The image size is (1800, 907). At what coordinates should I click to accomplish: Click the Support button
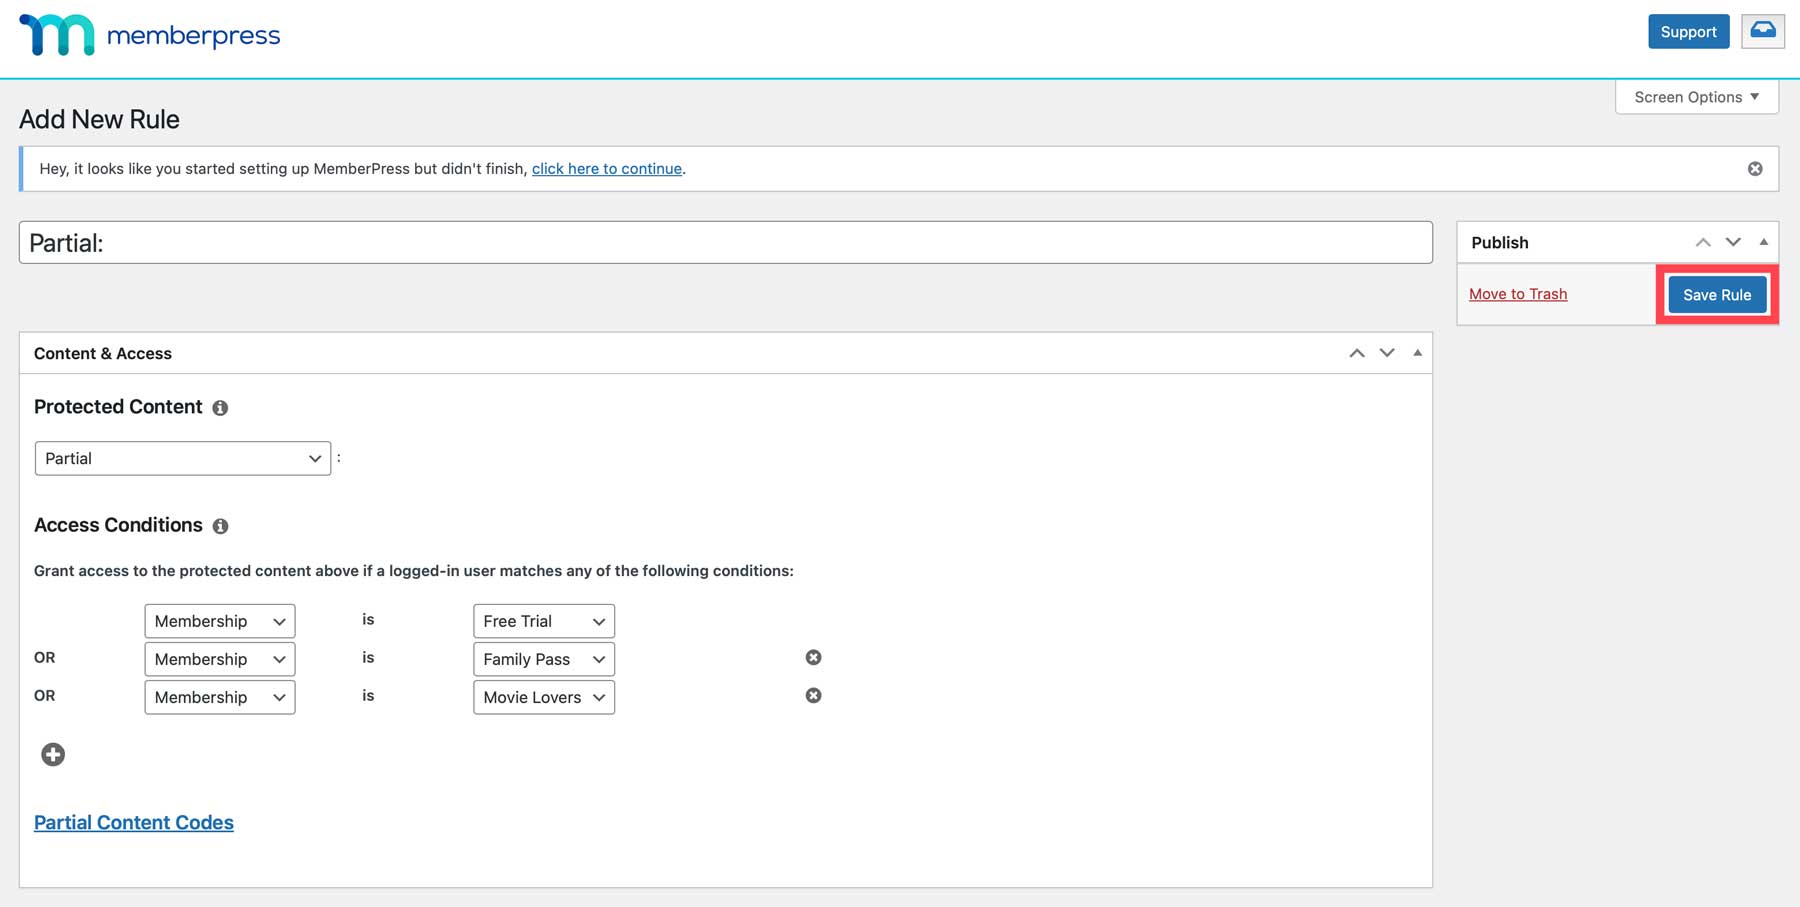click(x=1688, y=32)
